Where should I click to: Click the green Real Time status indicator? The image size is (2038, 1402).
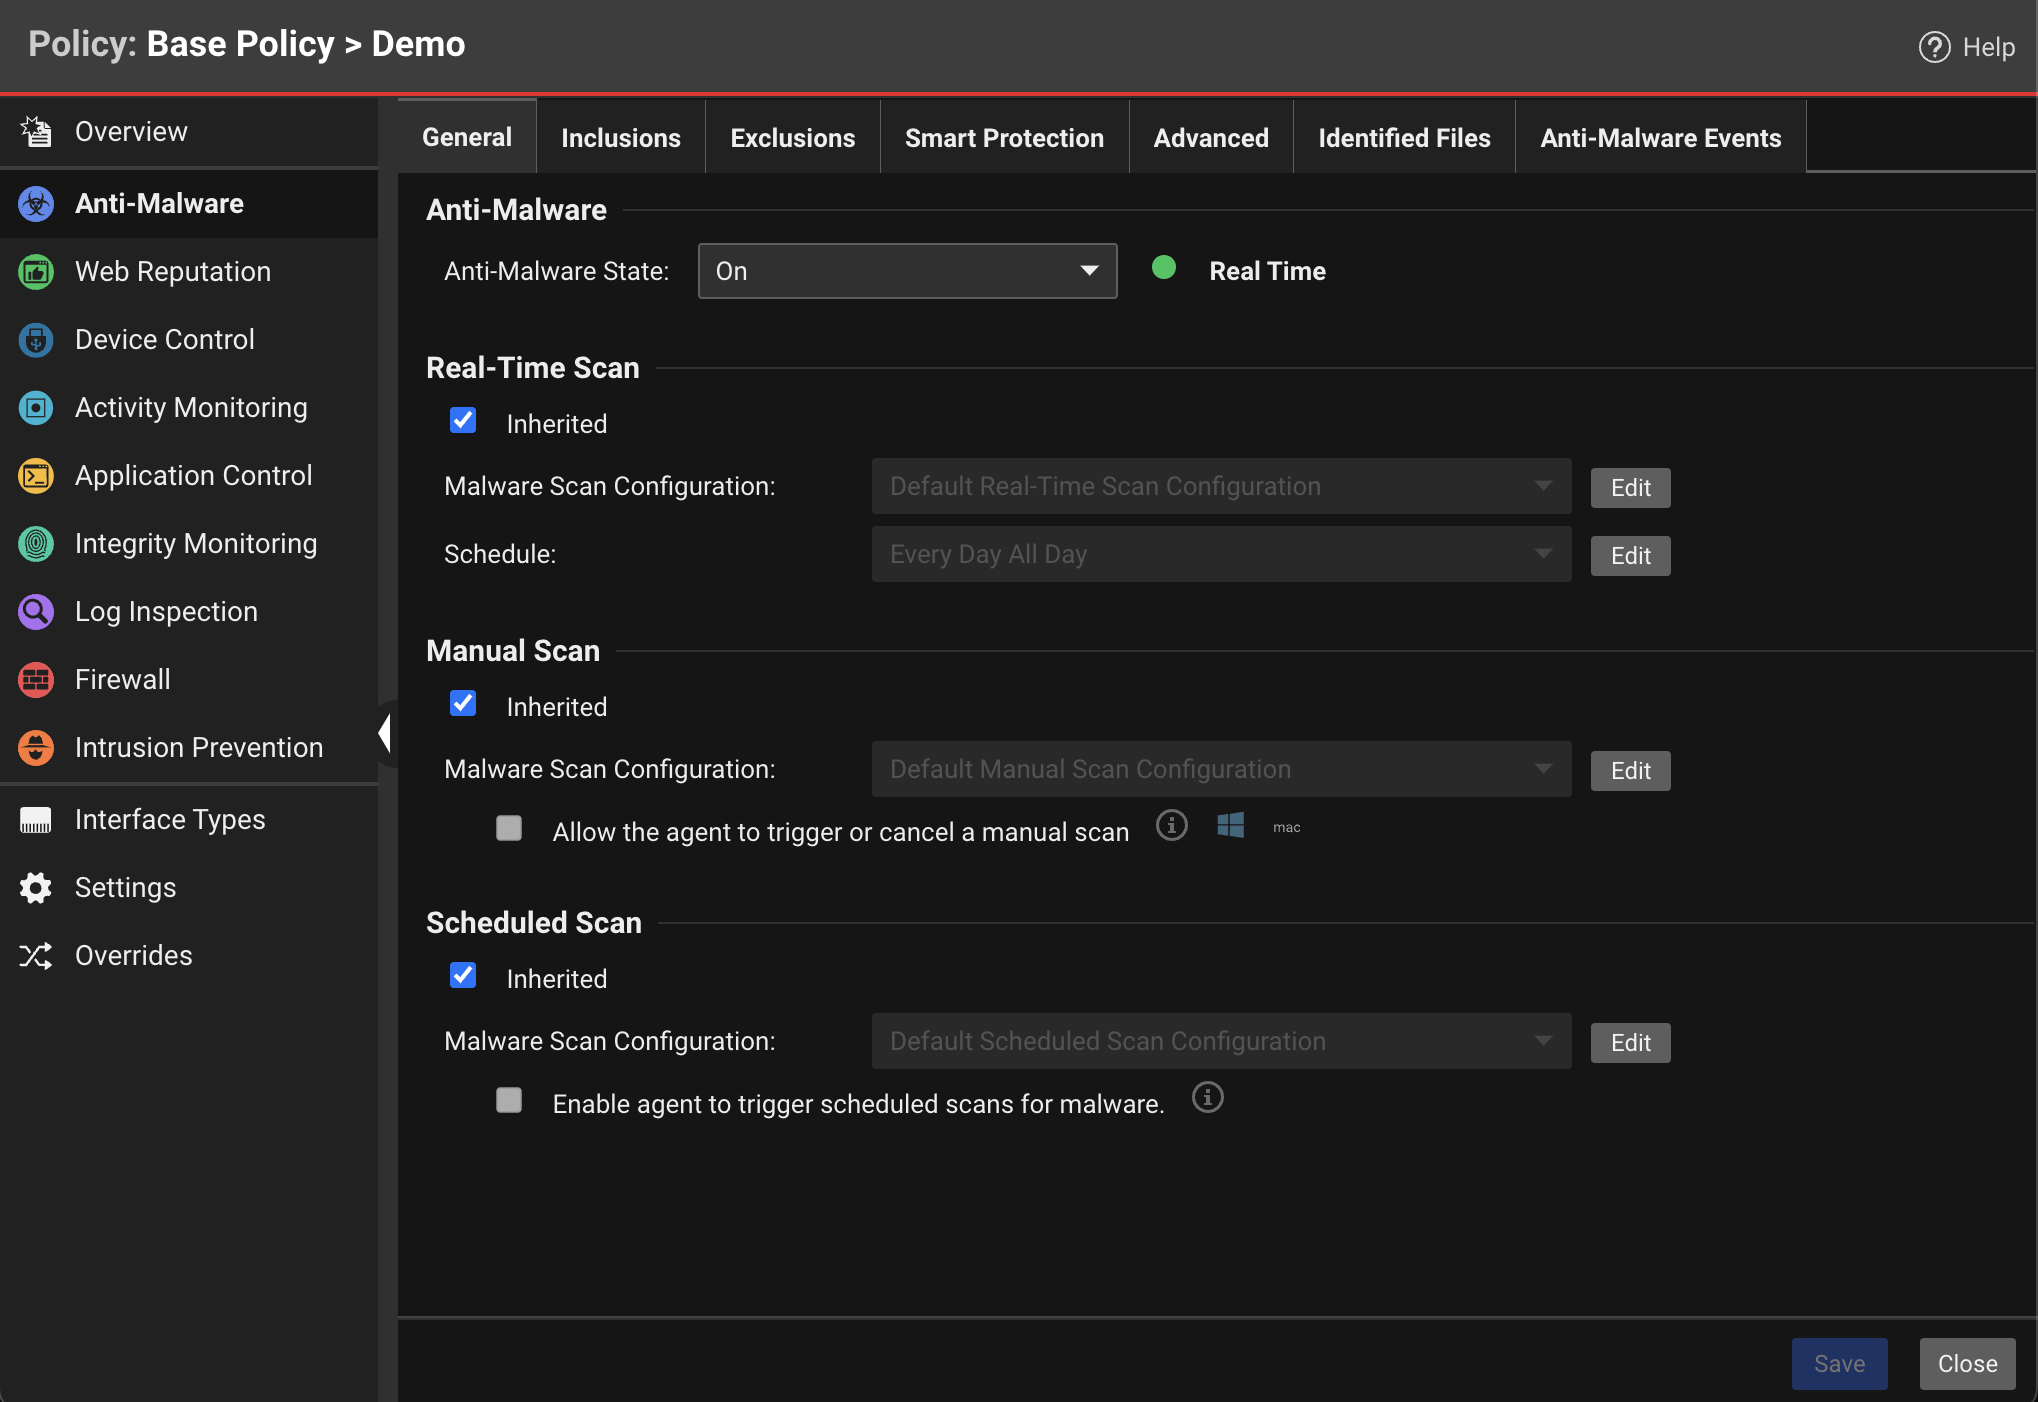pyautogui.click(x=1164, y=267)
